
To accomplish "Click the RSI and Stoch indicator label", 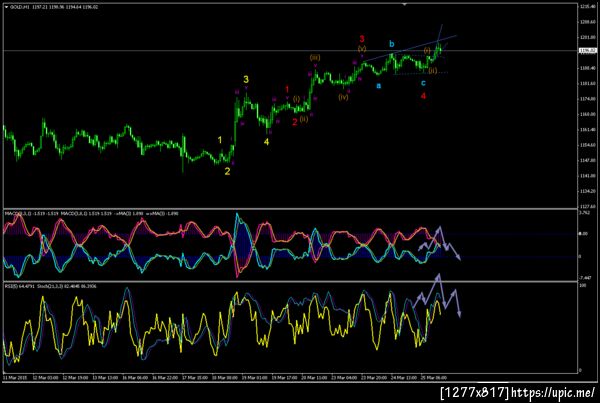I will click(51, 286).
